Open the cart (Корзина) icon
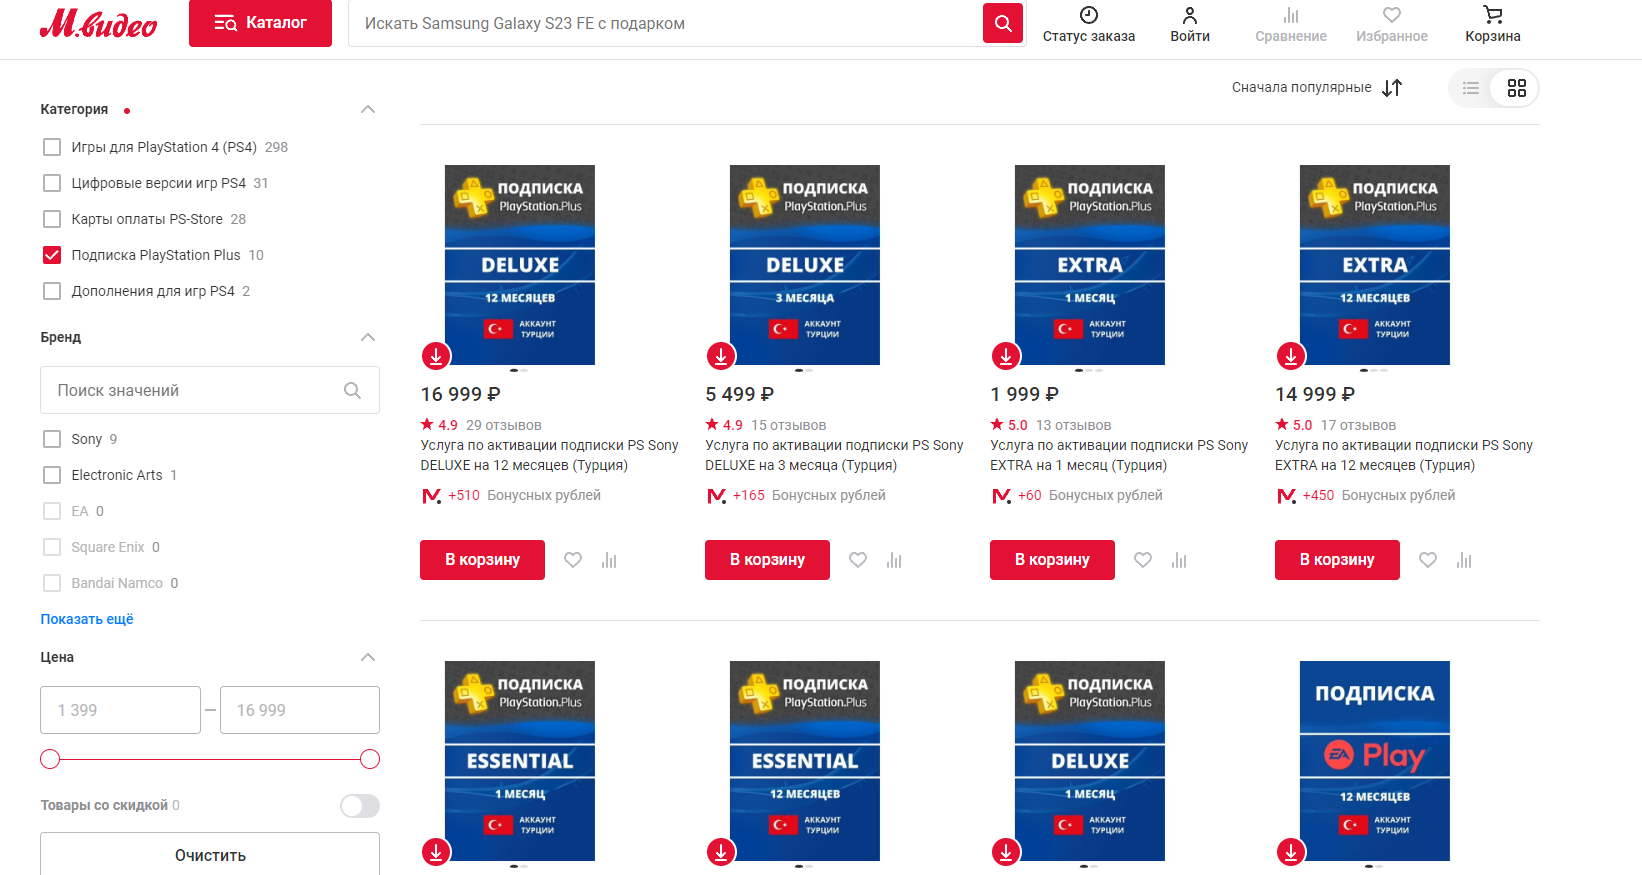This screenshot has height=875, width=1642. (1492, 24)
